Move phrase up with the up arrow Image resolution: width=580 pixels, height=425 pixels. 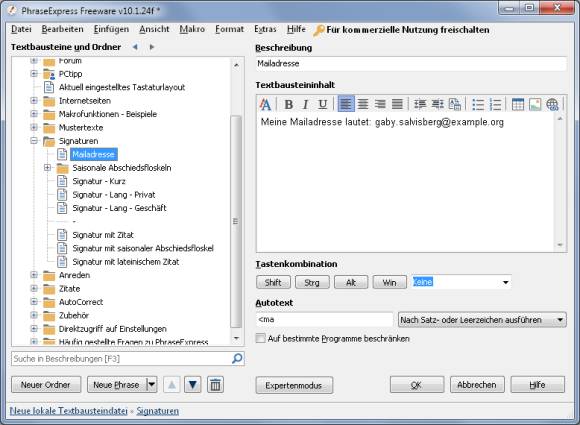[172, 385]
